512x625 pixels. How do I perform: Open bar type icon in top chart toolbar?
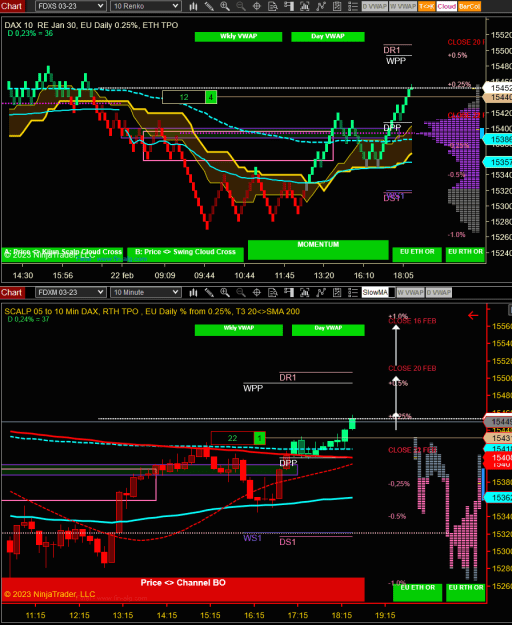(193, 6)
